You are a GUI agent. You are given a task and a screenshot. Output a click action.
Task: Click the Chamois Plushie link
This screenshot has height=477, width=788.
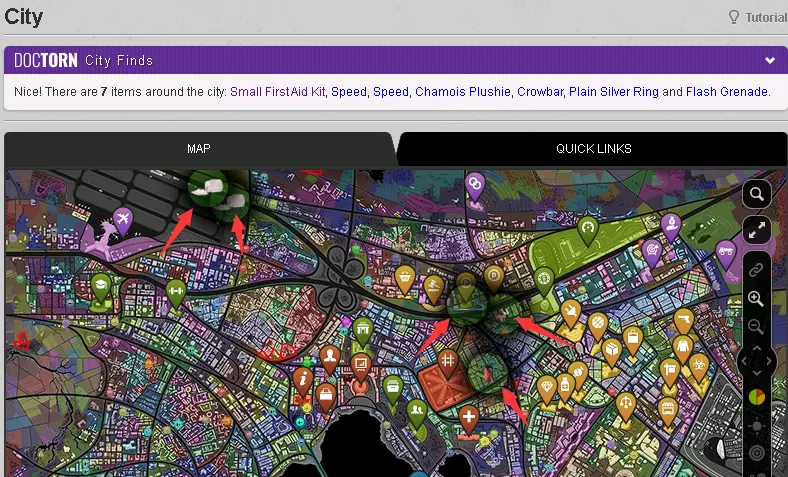[462, 92]
